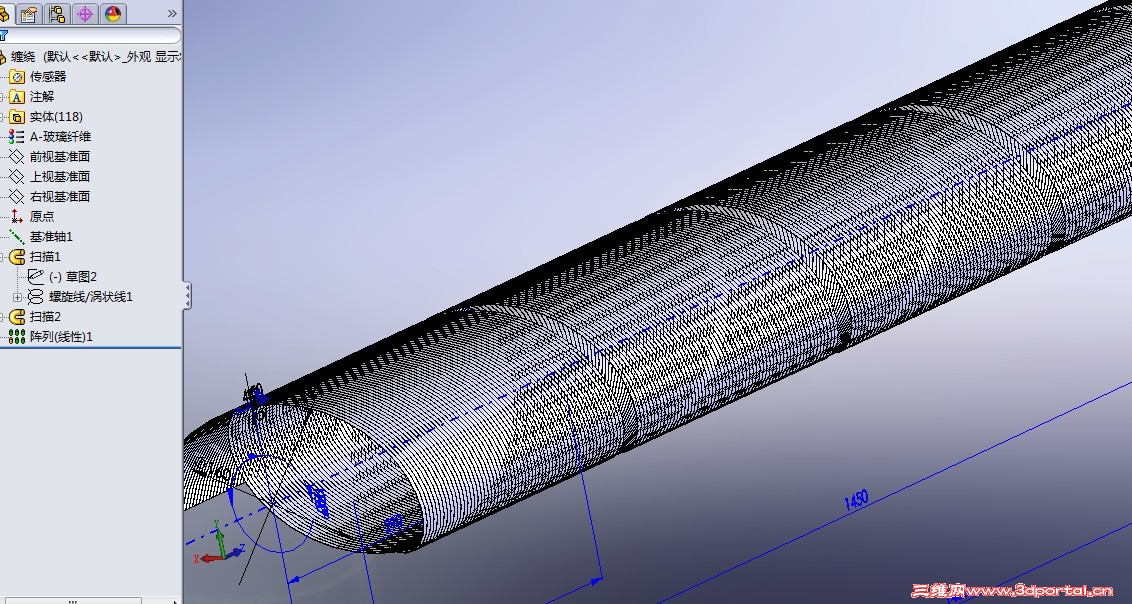
Task: Select the 实体(118) solid bodies folder icon
Action: click(x=17, y=117)
